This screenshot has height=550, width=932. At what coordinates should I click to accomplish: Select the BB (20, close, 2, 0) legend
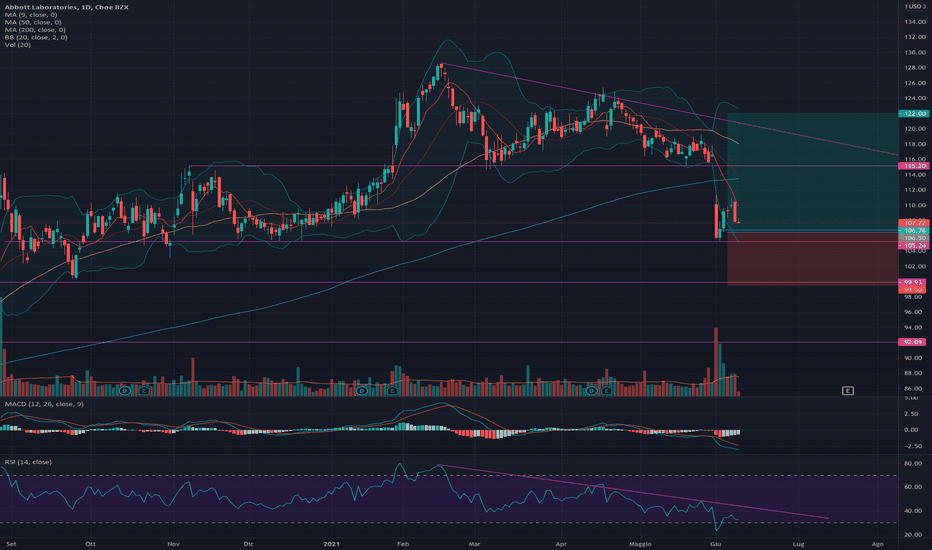pyautogui.click(x=36, y=37)
